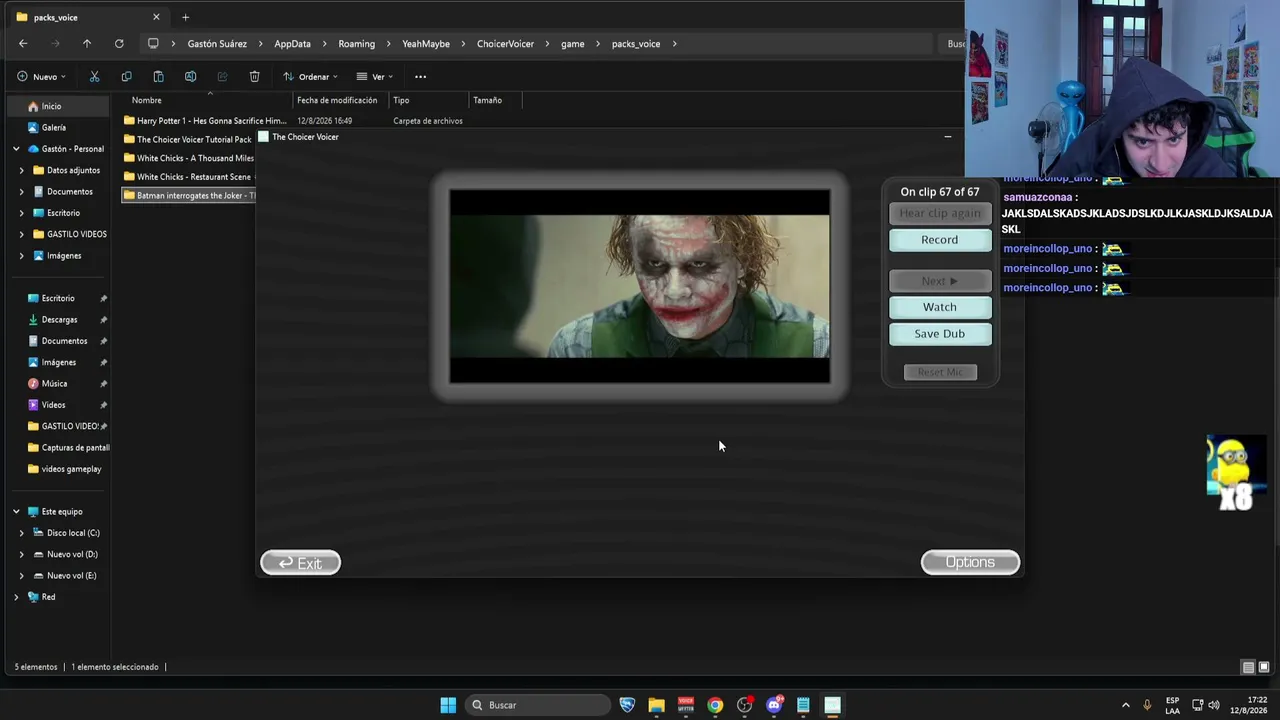Click the Buscar taskbar search box
Viewport: 1280px width, 720px height.
coord(537,705)
